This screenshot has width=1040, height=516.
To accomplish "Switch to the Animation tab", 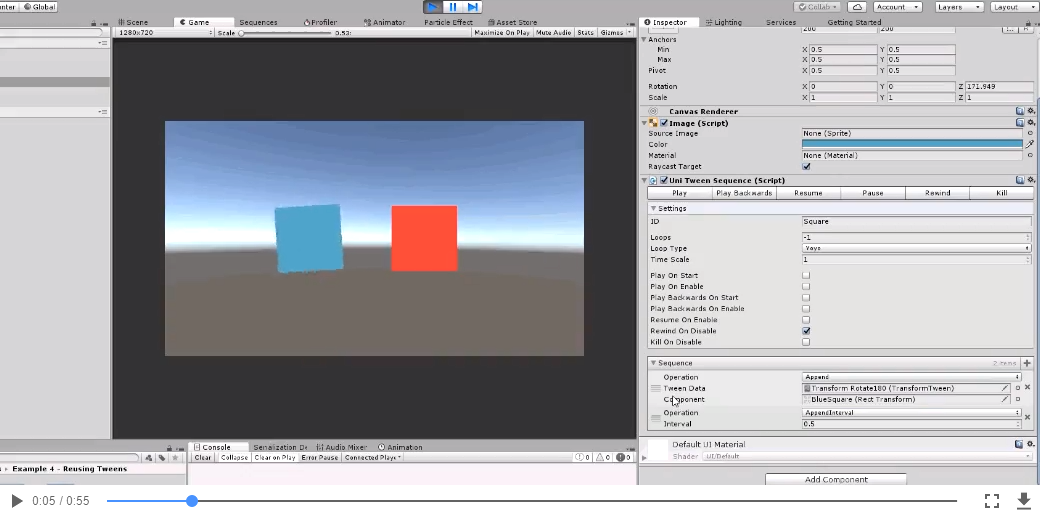I will (400, 447).
